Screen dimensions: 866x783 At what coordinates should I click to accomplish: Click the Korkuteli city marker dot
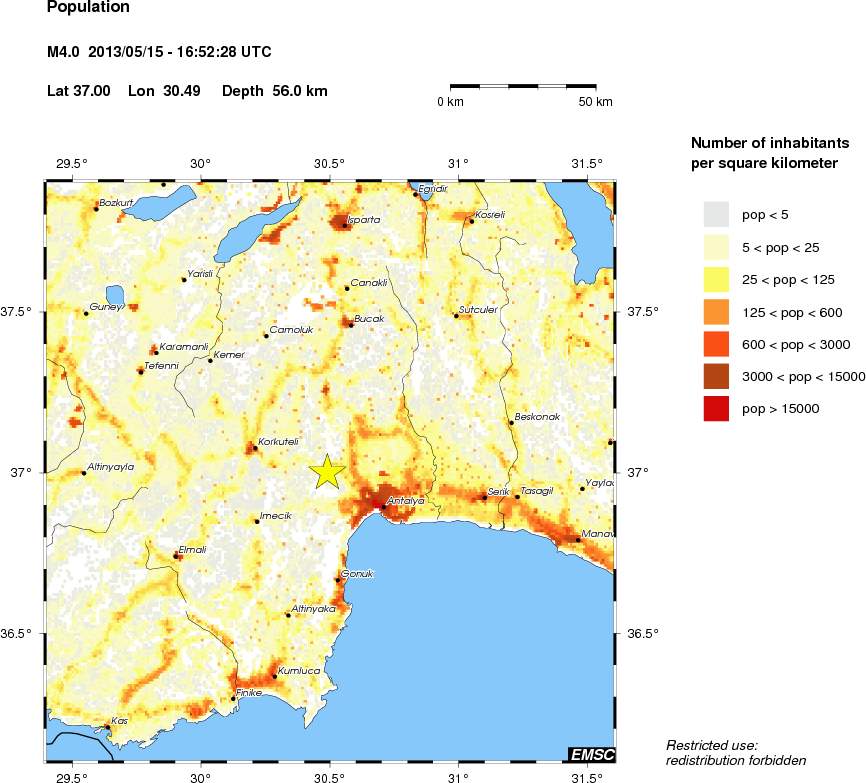(x=255, y=447)
